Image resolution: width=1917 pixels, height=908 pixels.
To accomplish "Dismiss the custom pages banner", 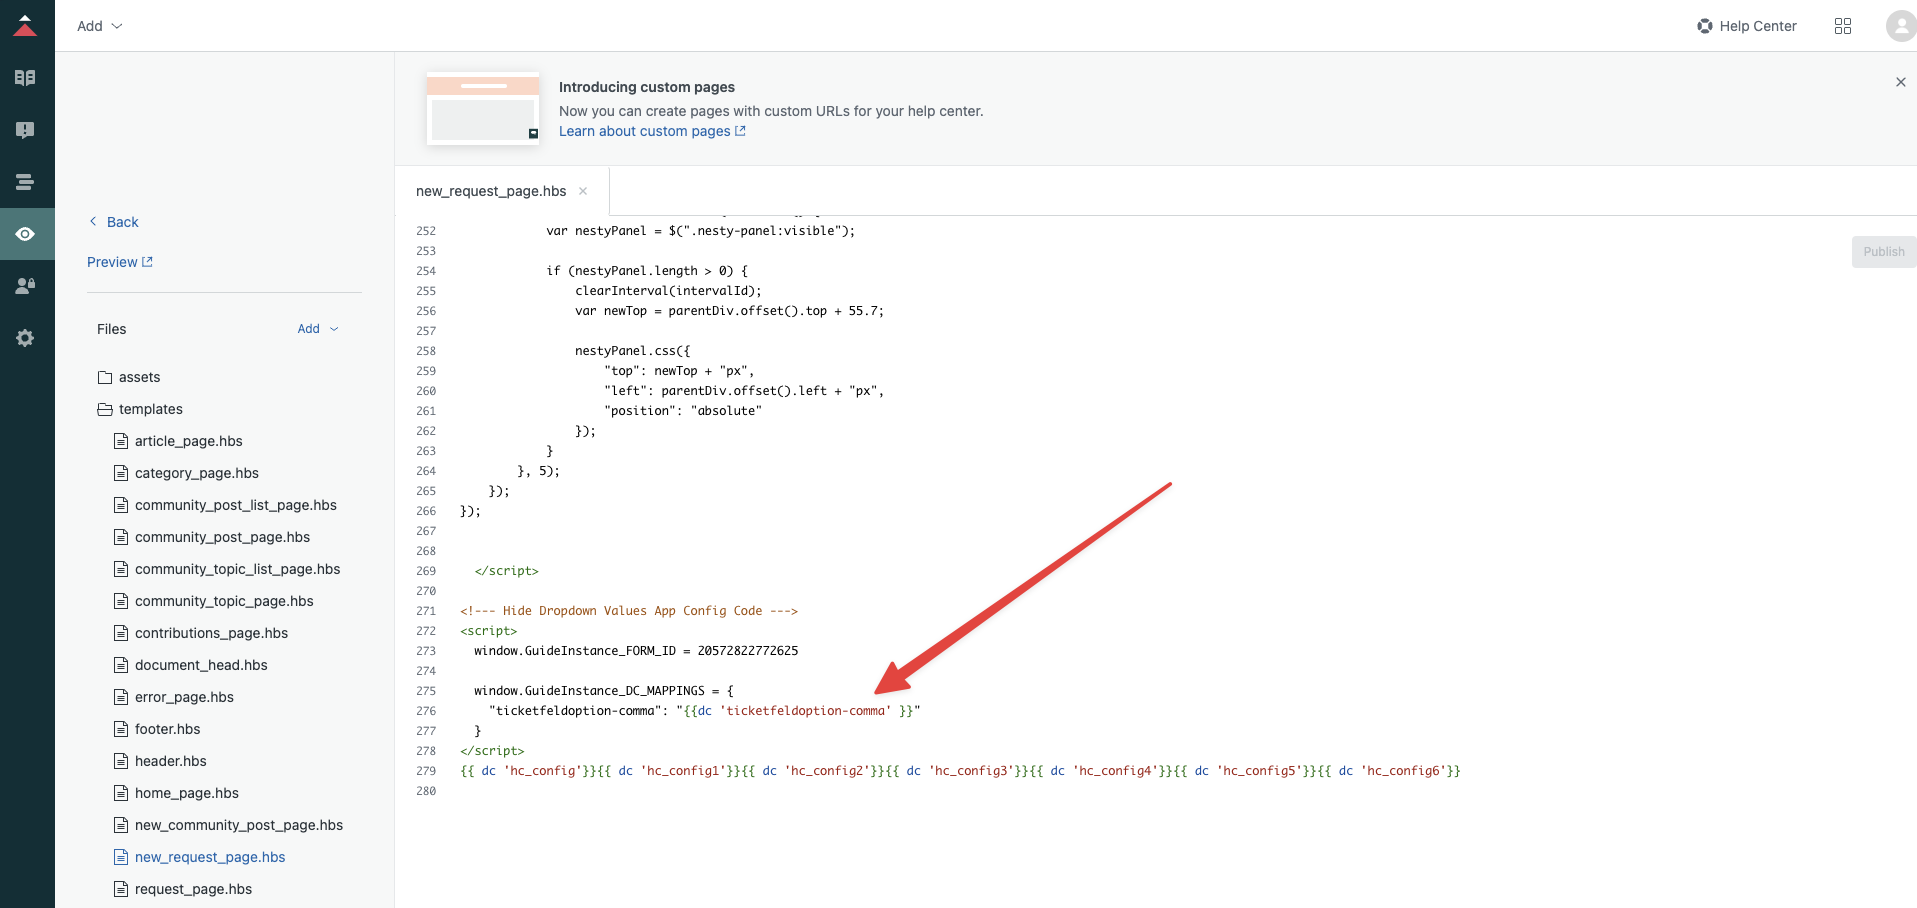I will [1901, 82].
